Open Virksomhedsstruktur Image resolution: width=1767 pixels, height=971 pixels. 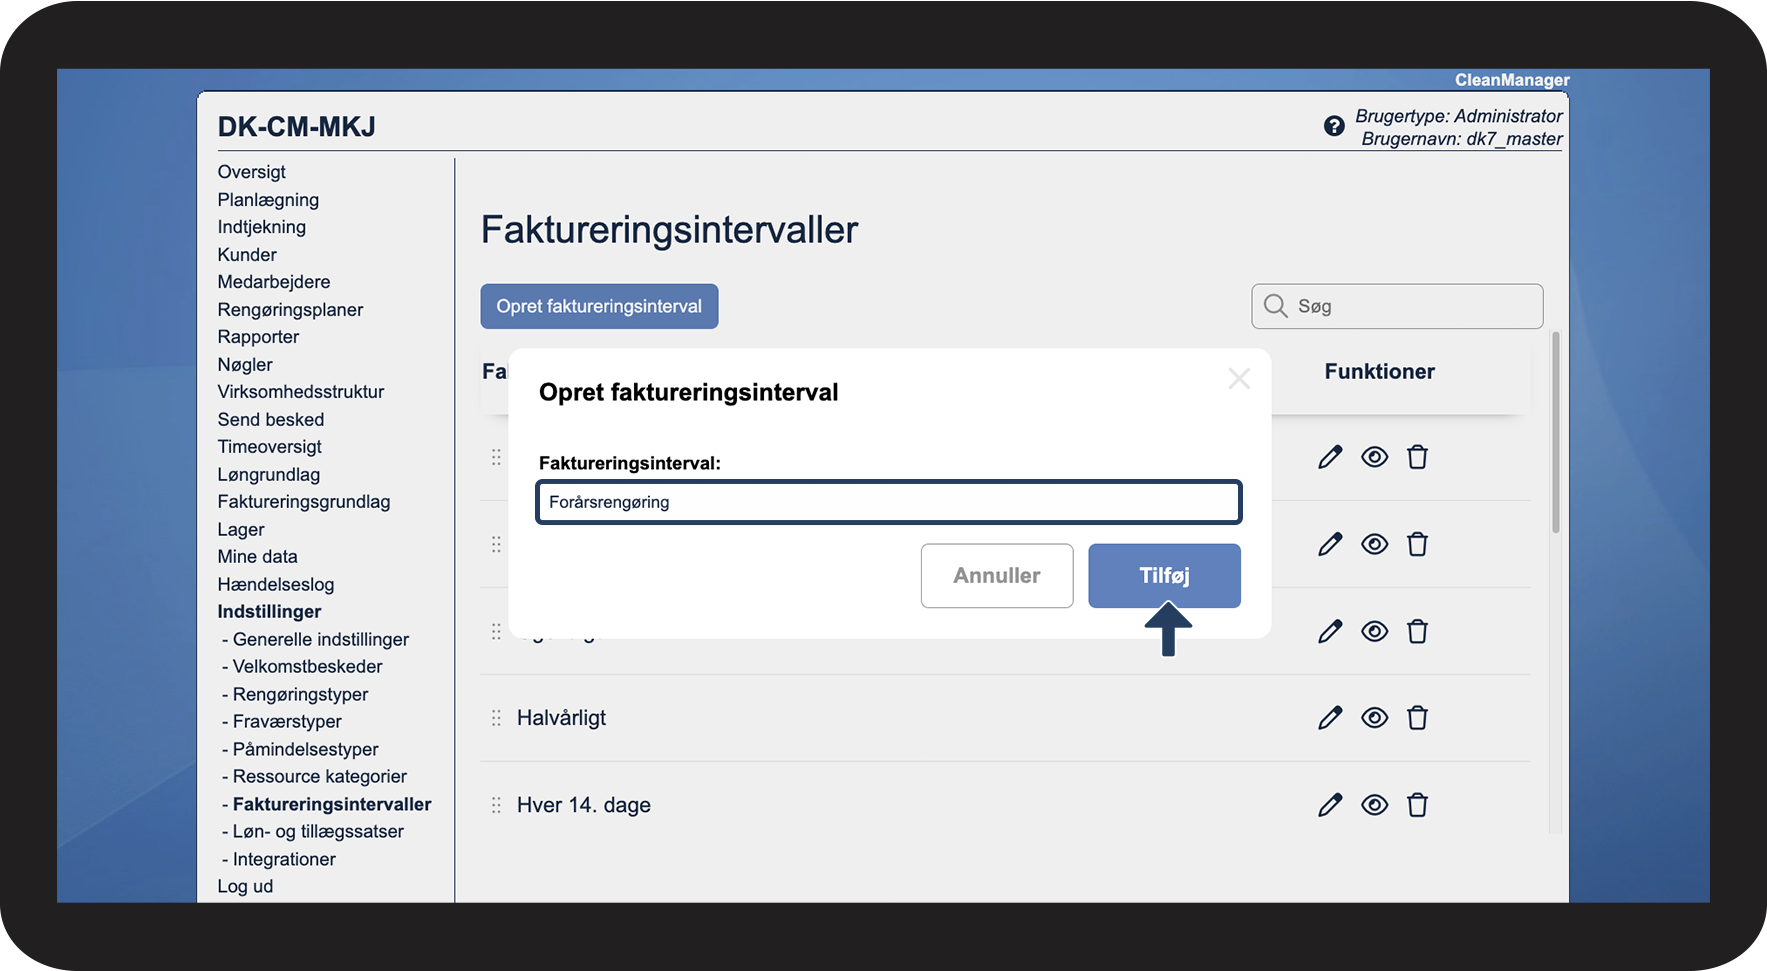tap(301, 392)
